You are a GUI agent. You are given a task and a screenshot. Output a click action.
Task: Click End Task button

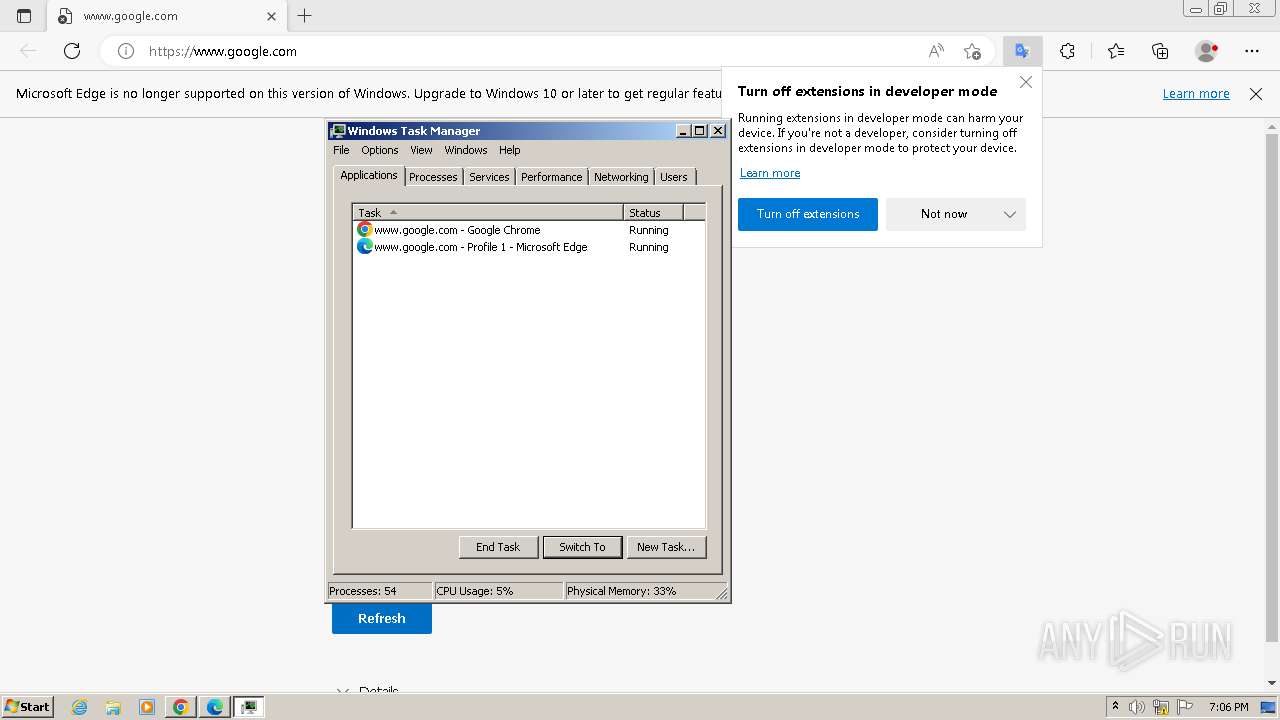pos(498,547)
